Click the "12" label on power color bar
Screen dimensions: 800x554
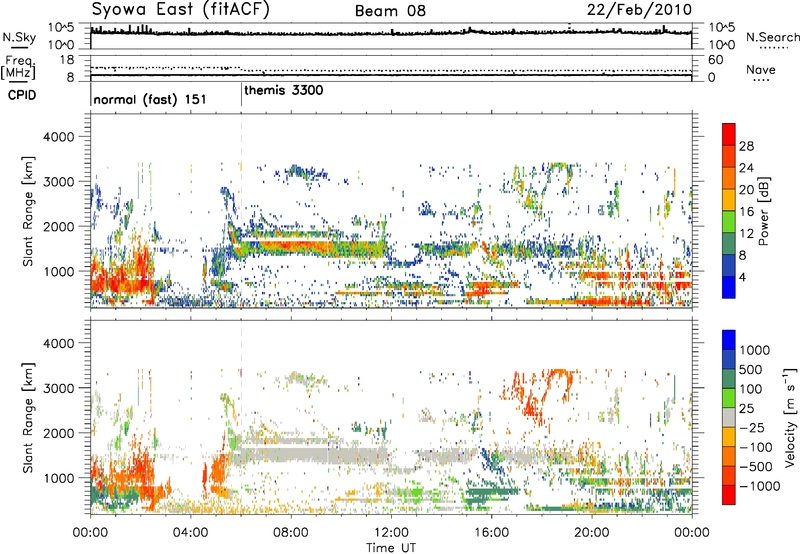[746, 234]
